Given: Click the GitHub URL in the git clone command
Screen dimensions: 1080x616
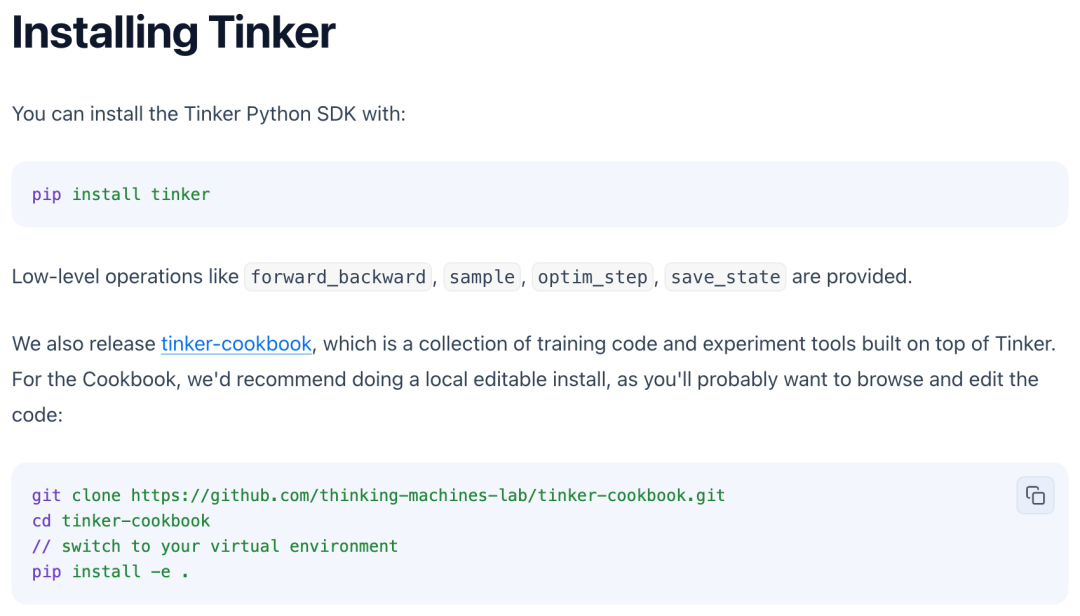Looking at the screenshot, I should click(428, 496).
